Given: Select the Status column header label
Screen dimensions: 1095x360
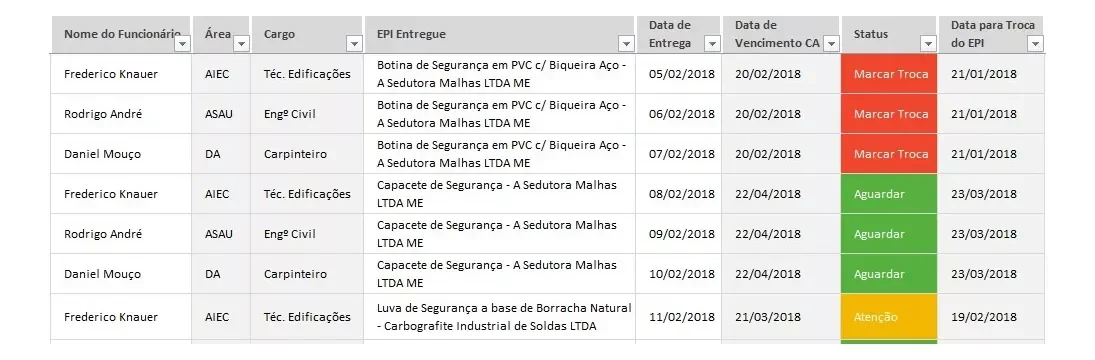Looking at the screenshot, I should point(871,34).
